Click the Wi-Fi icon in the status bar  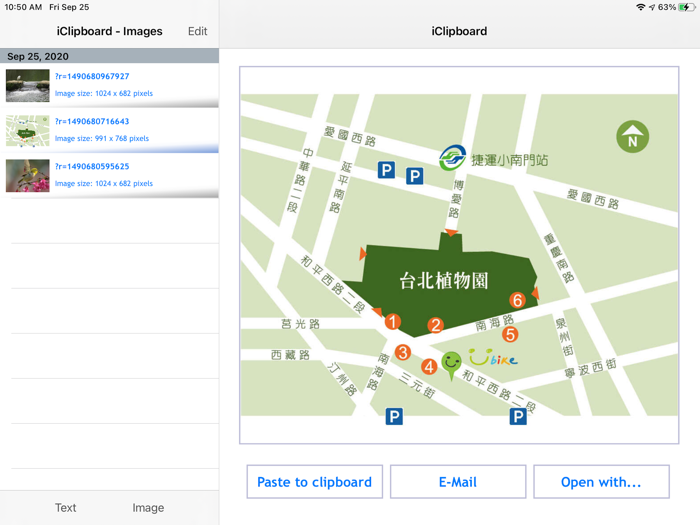[641, 7]
